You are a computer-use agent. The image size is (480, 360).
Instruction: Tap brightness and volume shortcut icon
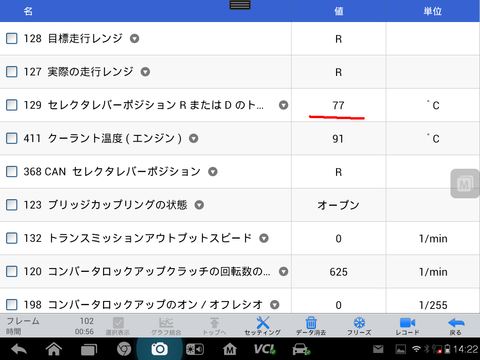point(194,349)
